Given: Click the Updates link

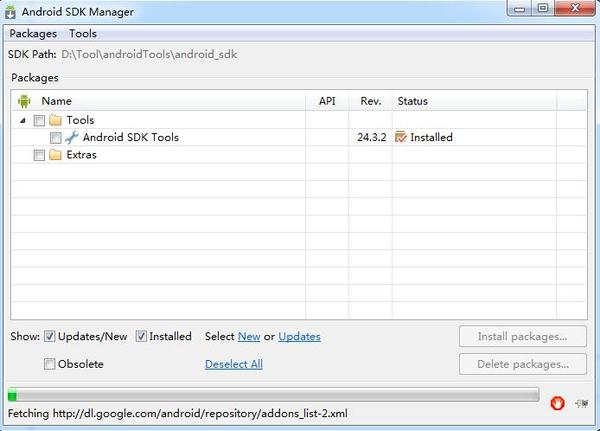Looking at the screenshot, I should tap(299, 336).
